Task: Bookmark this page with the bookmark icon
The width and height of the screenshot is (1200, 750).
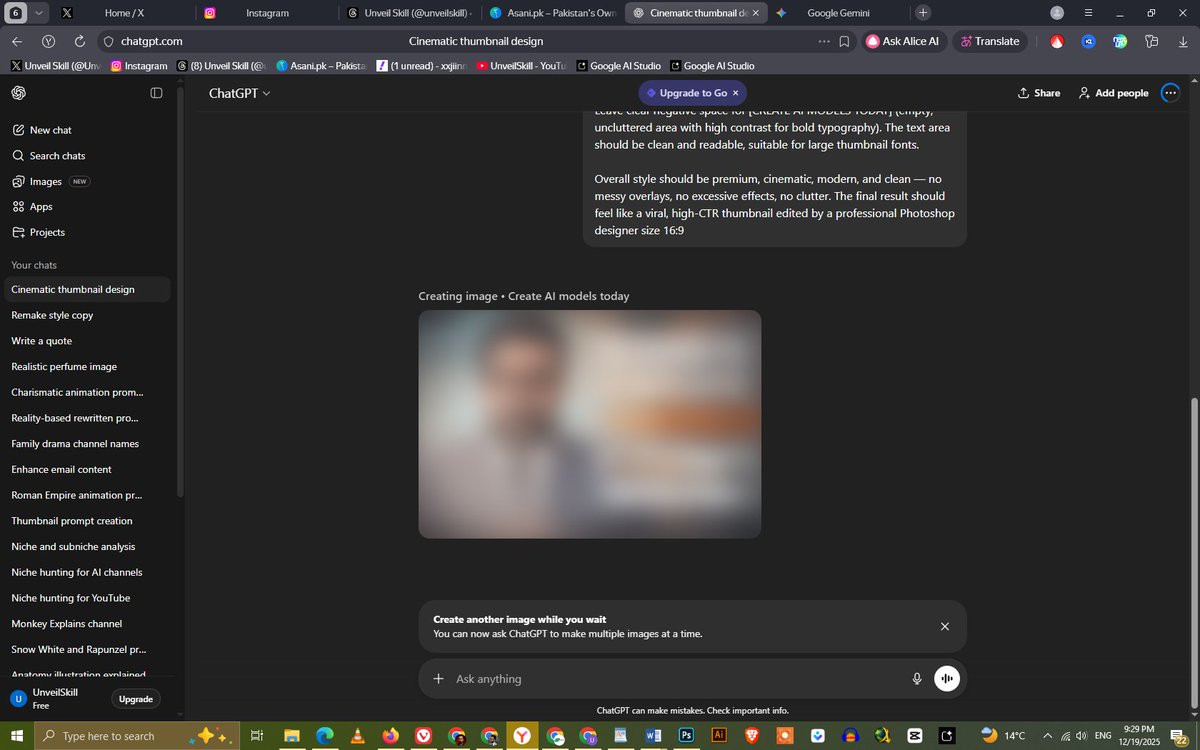Action: (x=845, y=42)
